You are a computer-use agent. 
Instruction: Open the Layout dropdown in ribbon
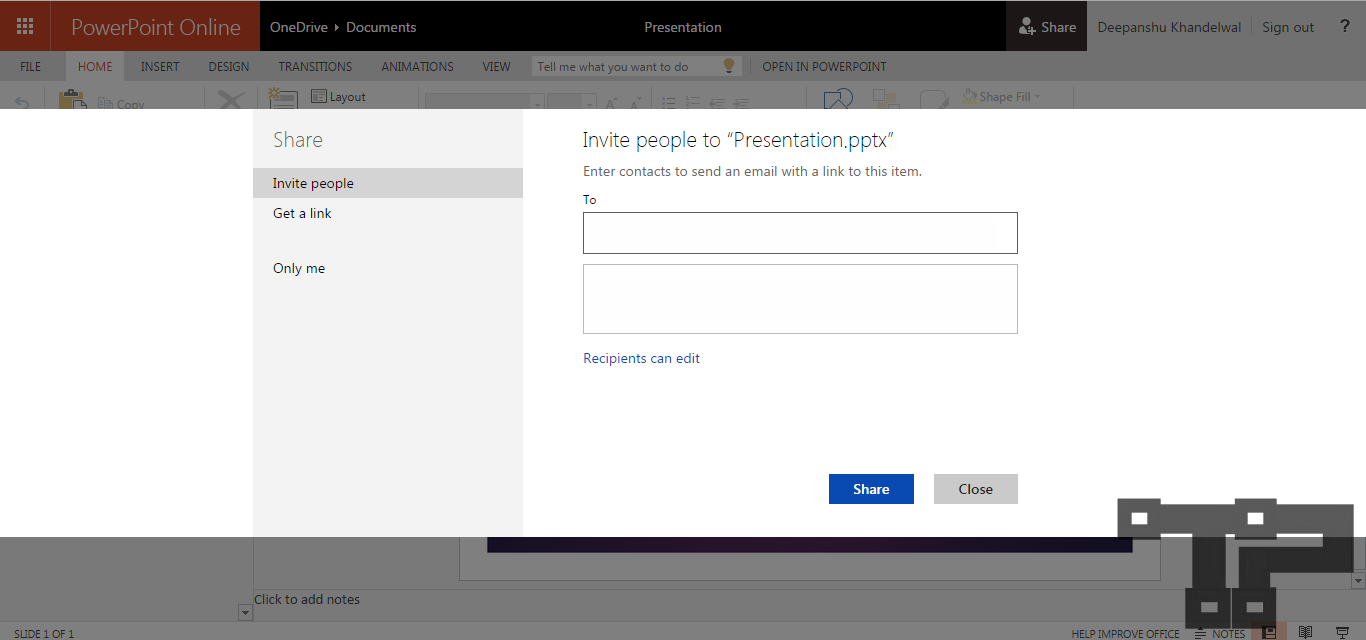tap(338, 97)
